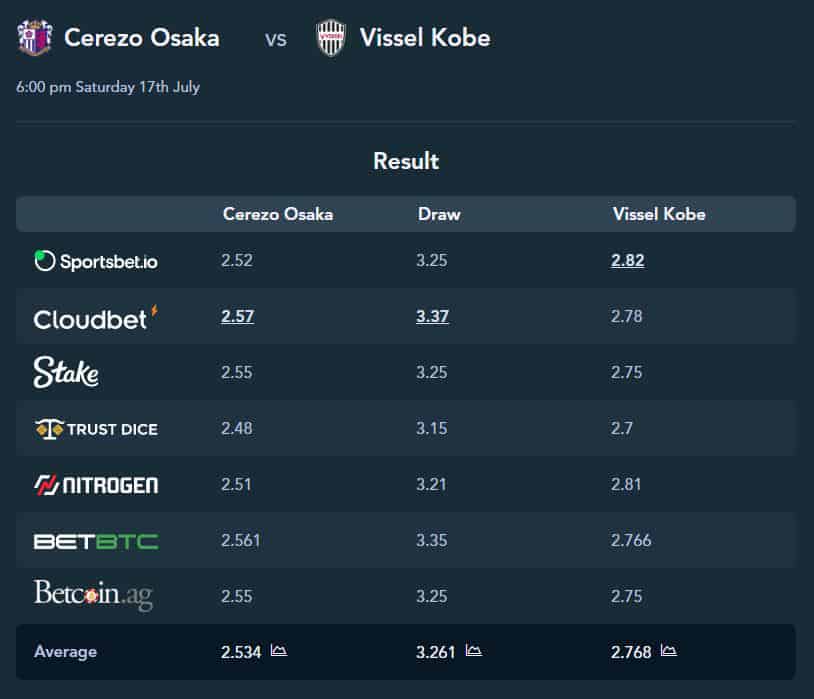Viewport: 814px width, 699px height.
Task: Click the Cerezo Osaka team crest
Action: (35, 37)
